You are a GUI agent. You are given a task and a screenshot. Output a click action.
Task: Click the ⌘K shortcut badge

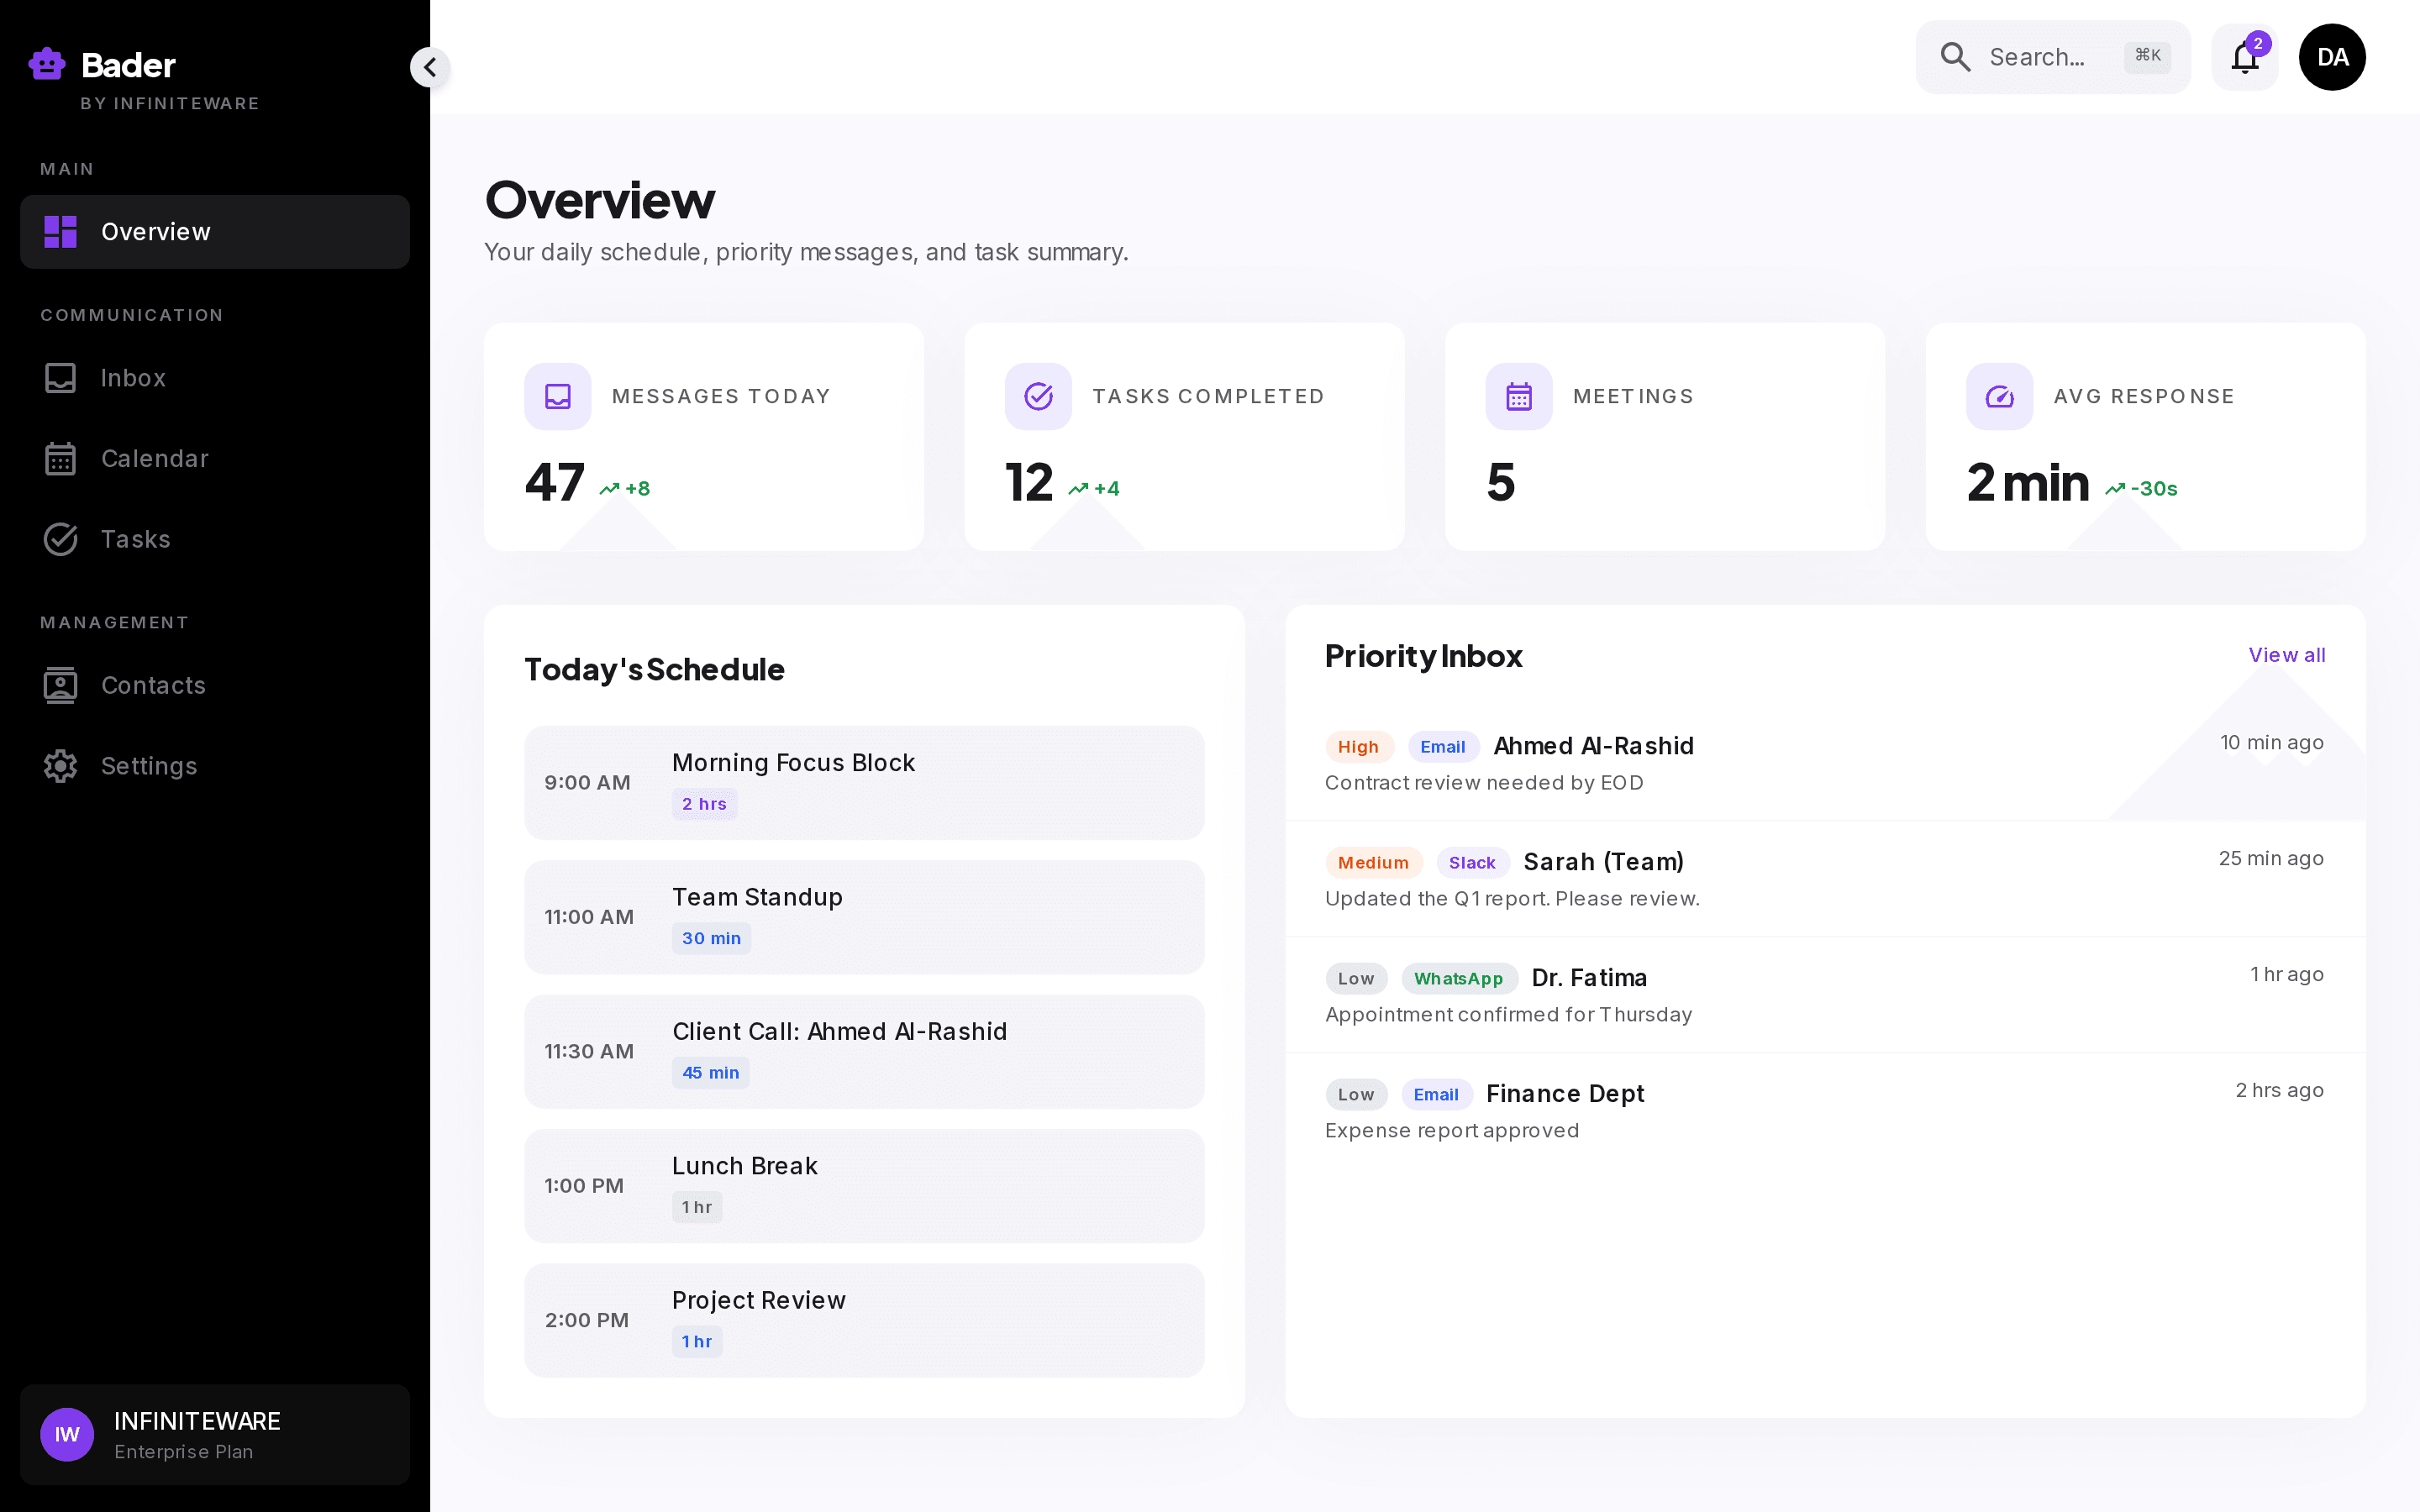click(2147, 56)
